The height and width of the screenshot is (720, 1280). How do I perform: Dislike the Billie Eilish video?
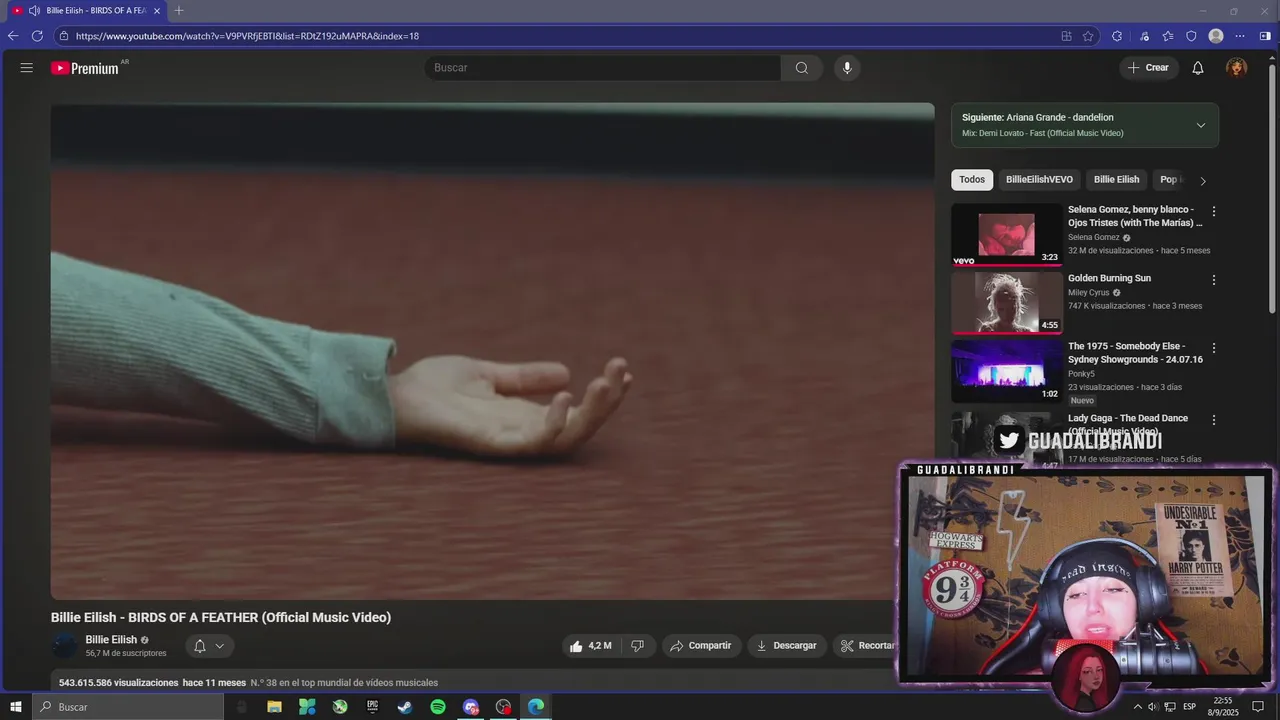point(637,646)
